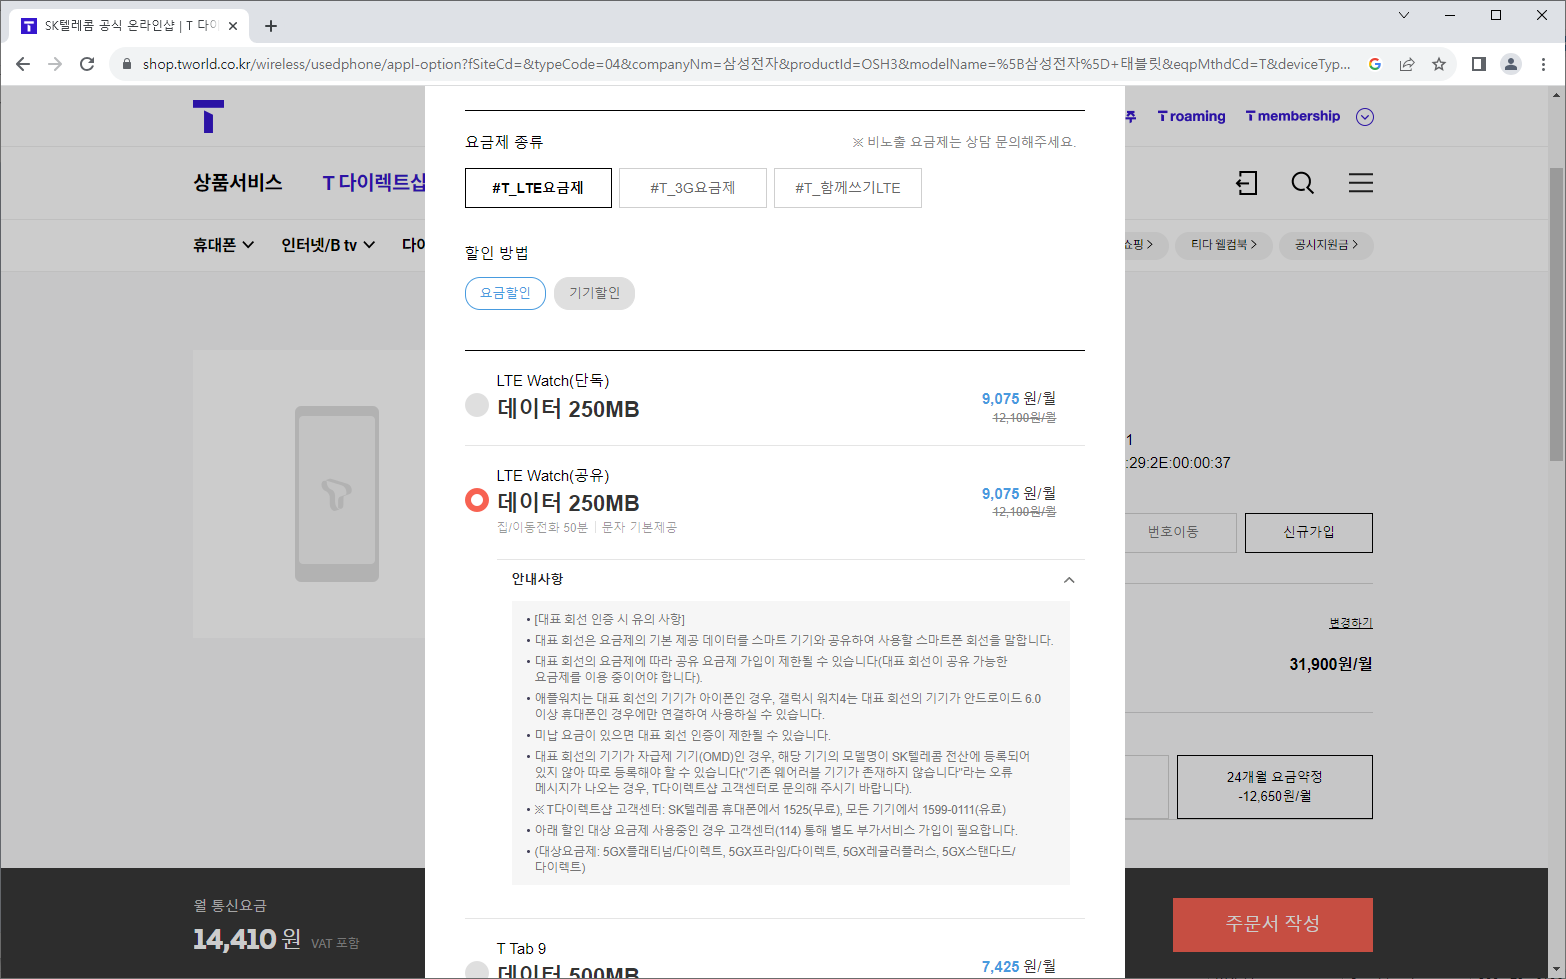This screenshot has height=979, width=1566.
Task: Open the T membership link
Action: pyautogui.click(x=1292, y=117)
